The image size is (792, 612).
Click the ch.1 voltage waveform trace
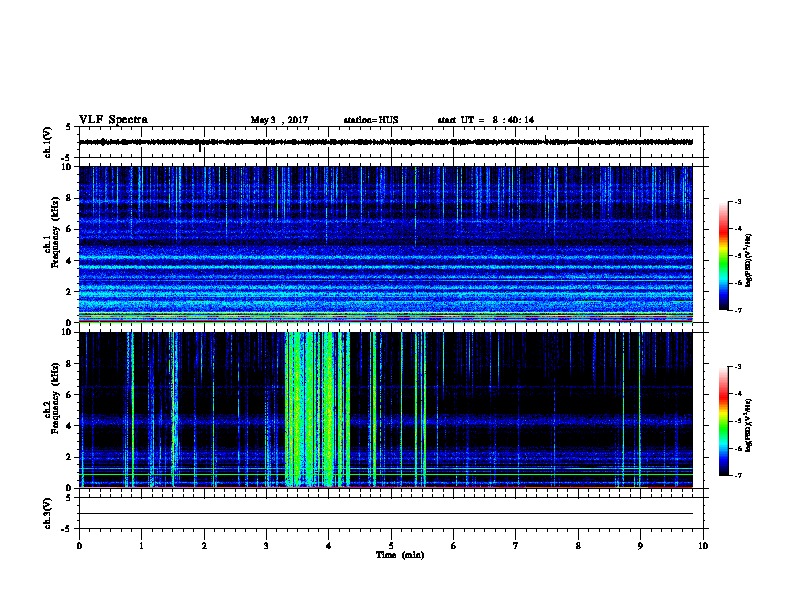click(x=386, y=142)
